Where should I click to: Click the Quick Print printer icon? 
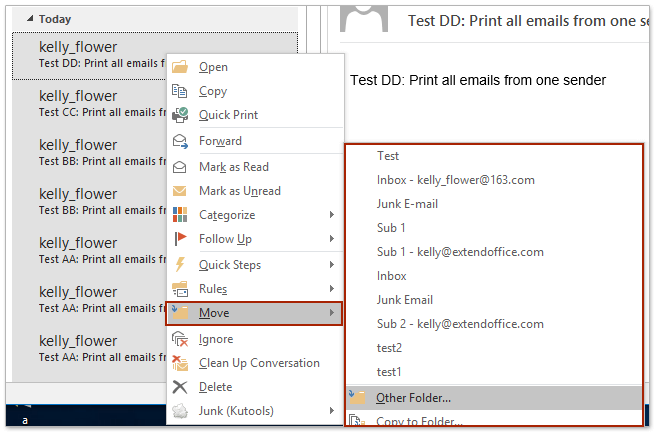click(180, 115)
